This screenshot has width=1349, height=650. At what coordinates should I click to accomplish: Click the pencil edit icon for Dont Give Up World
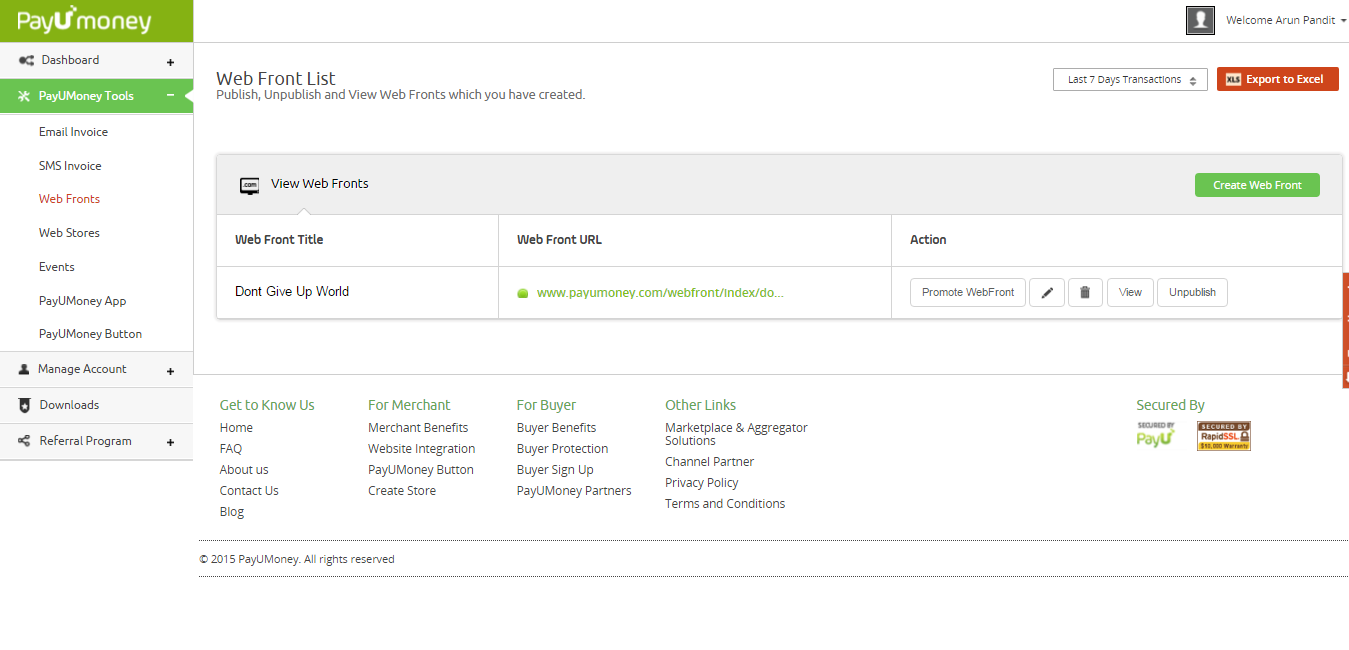1047,293
